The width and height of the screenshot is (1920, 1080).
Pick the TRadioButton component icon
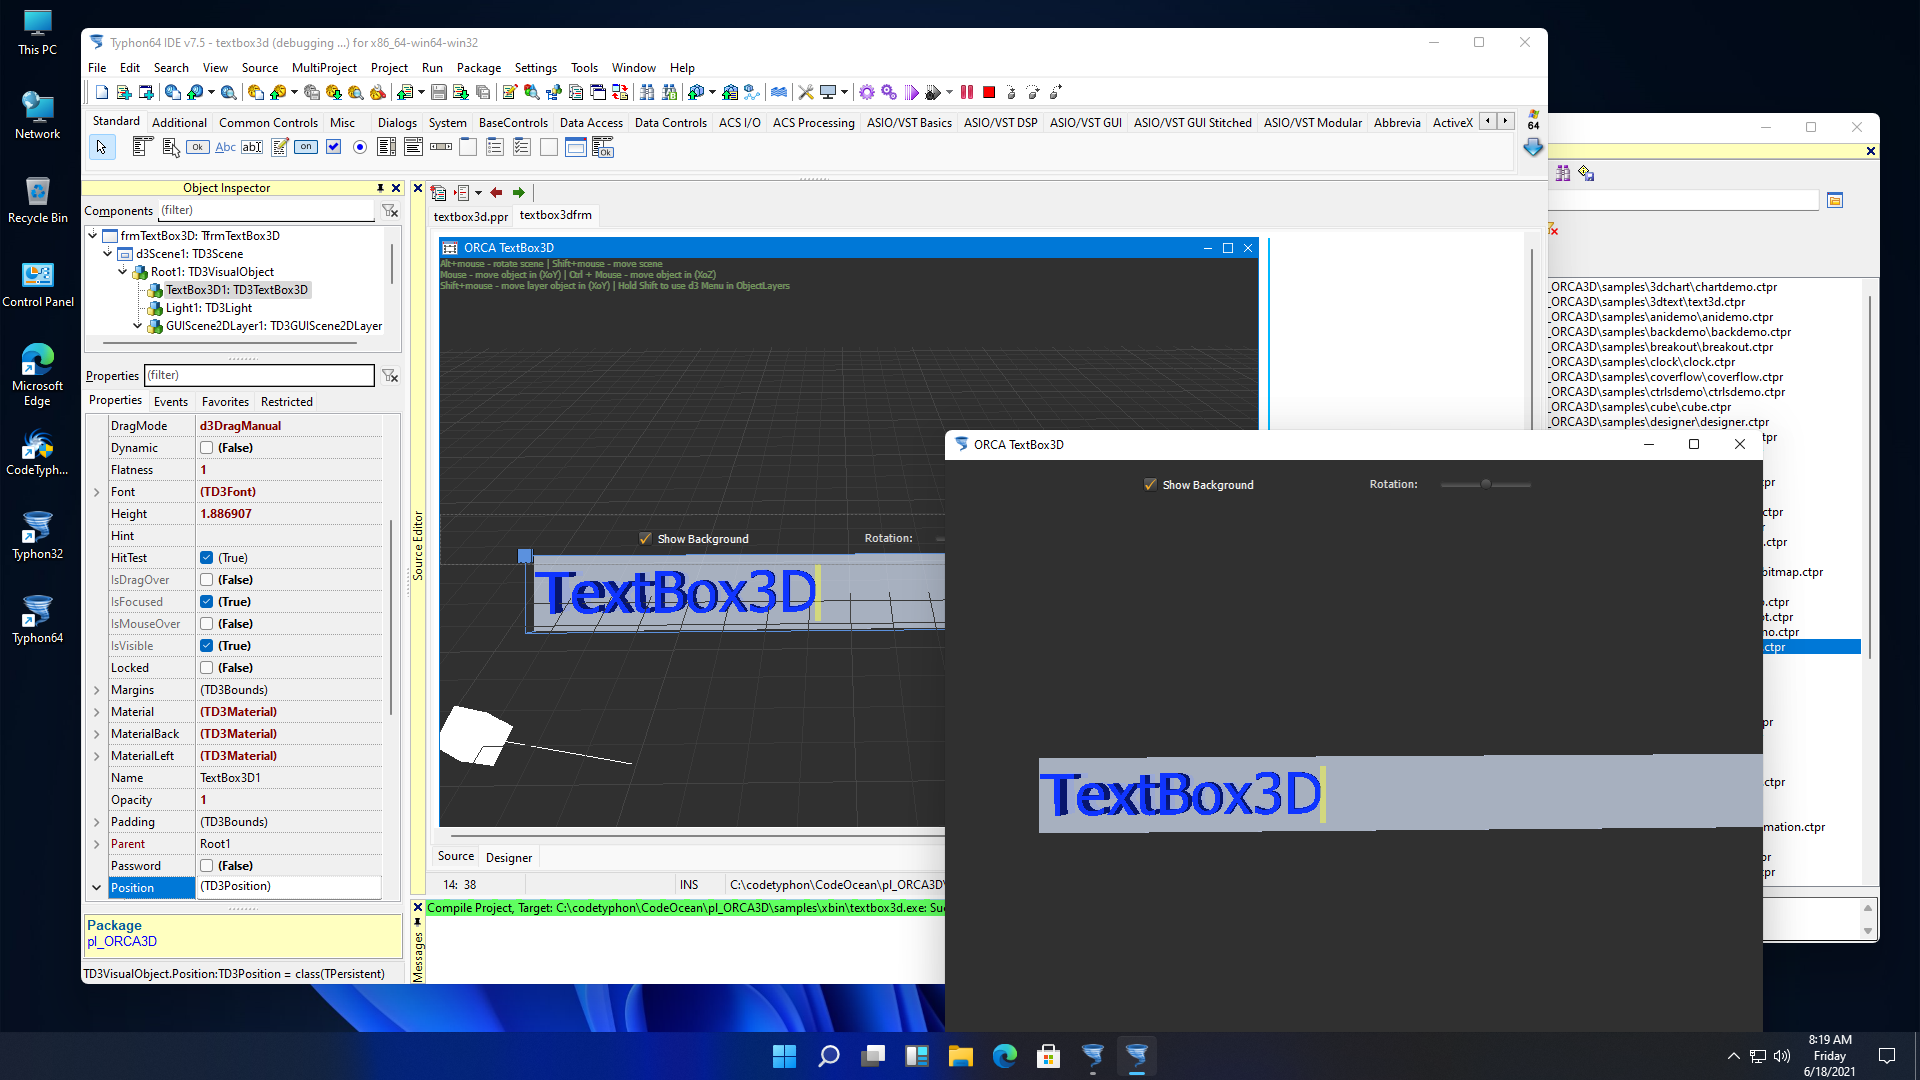click(360, 148)
